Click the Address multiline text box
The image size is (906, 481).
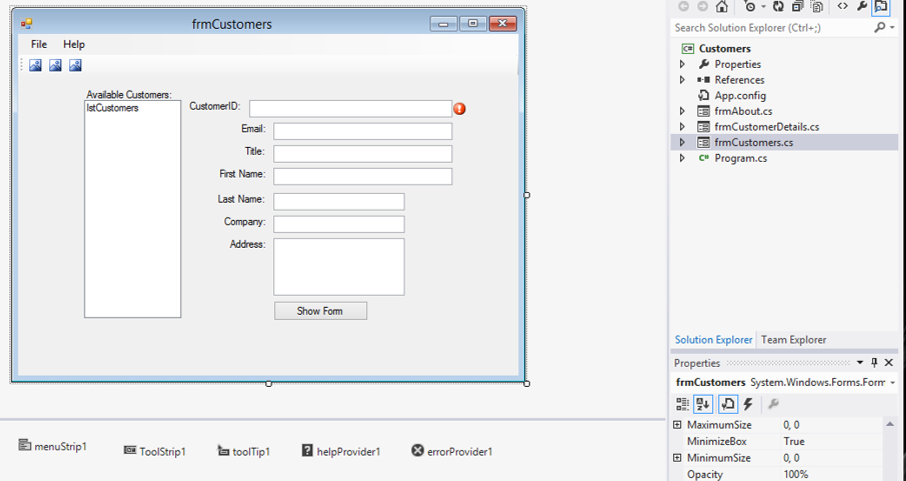coord(339,267)
